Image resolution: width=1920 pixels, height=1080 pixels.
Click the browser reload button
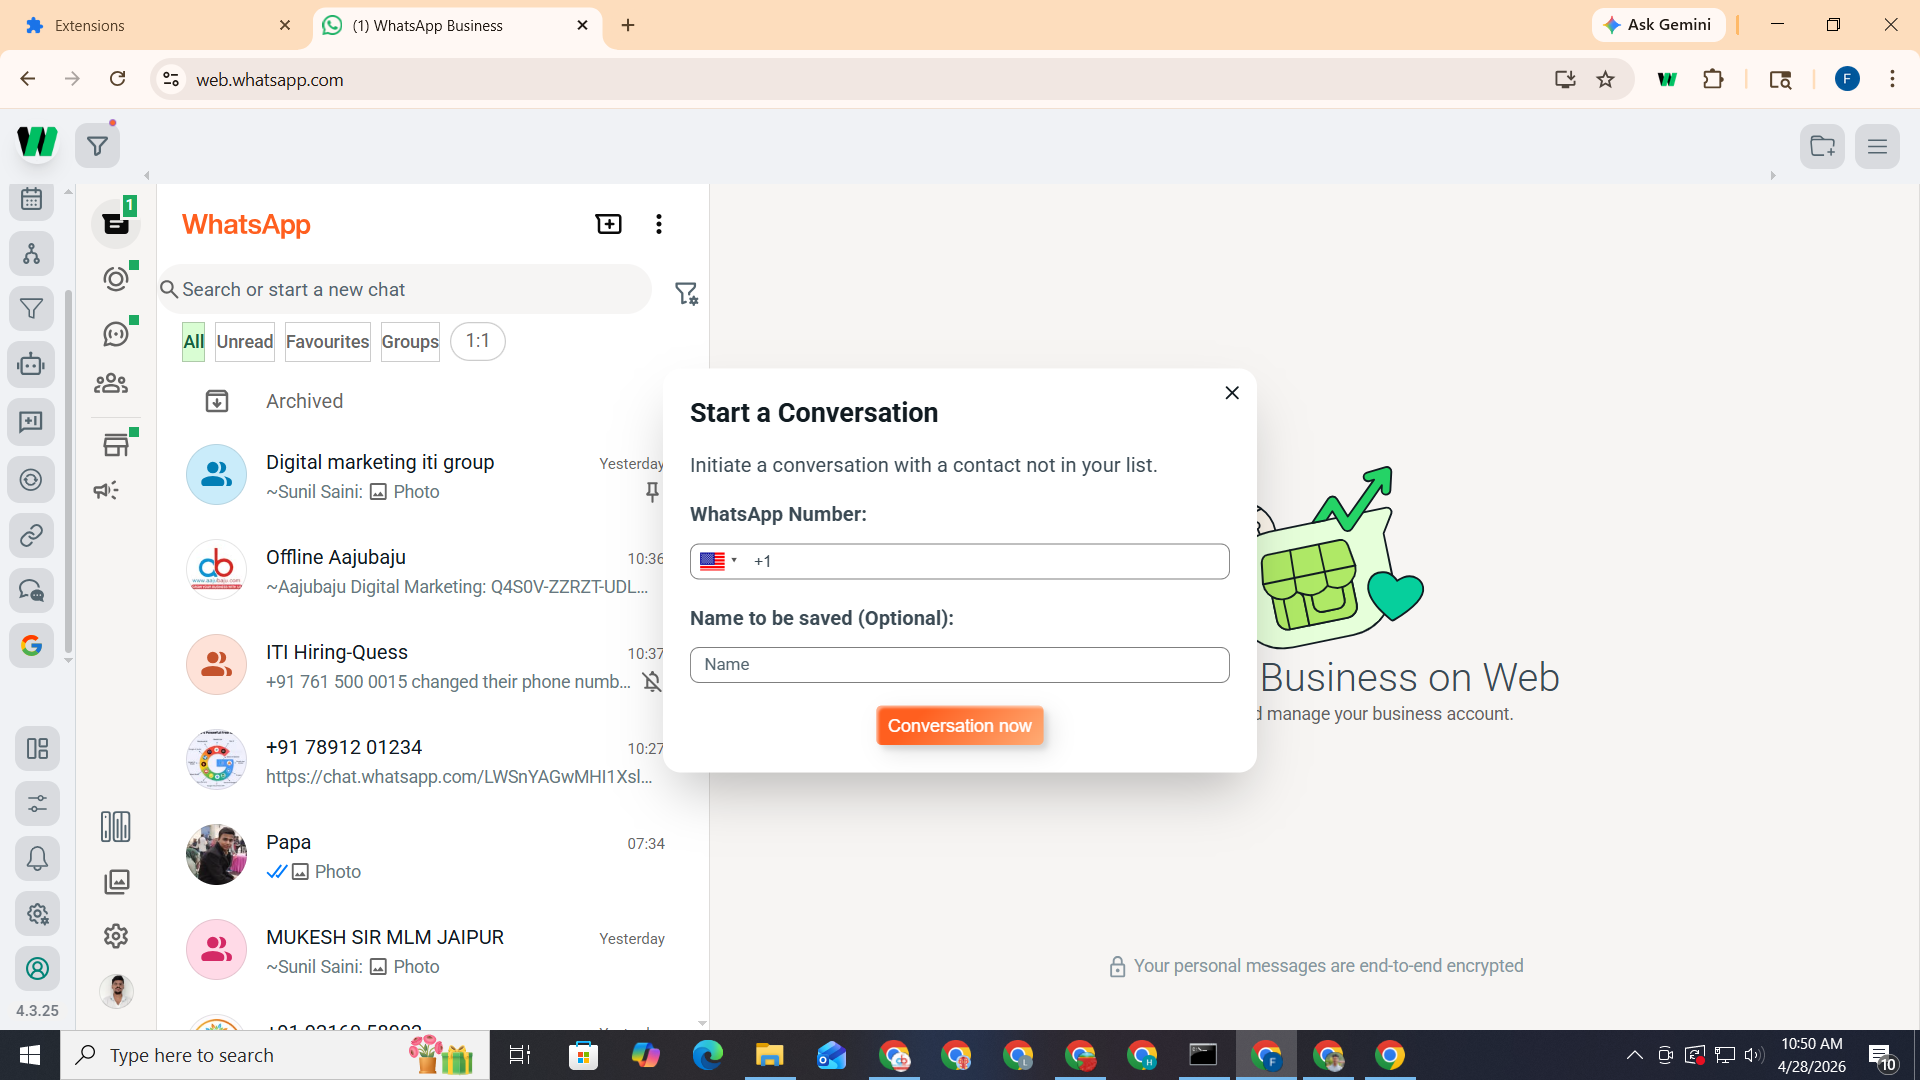[117, 79]
